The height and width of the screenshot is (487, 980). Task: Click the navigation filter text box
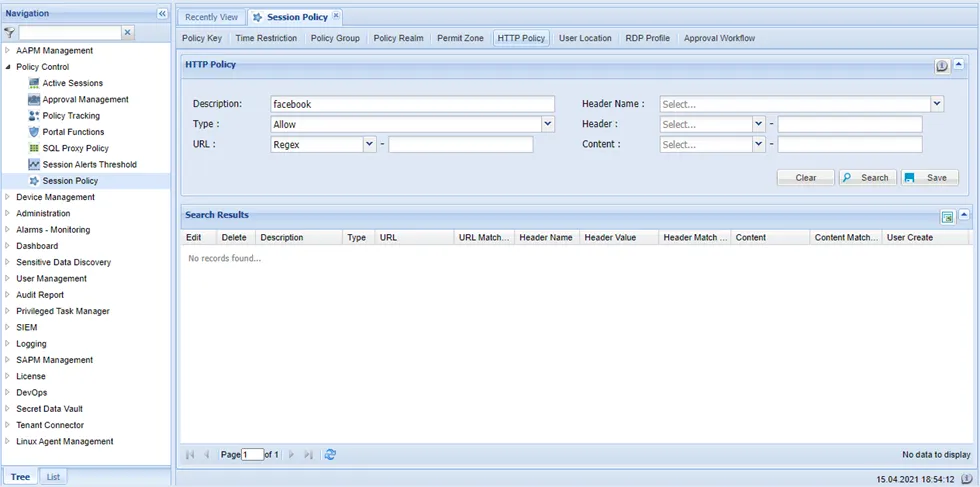tap(69, 33)
